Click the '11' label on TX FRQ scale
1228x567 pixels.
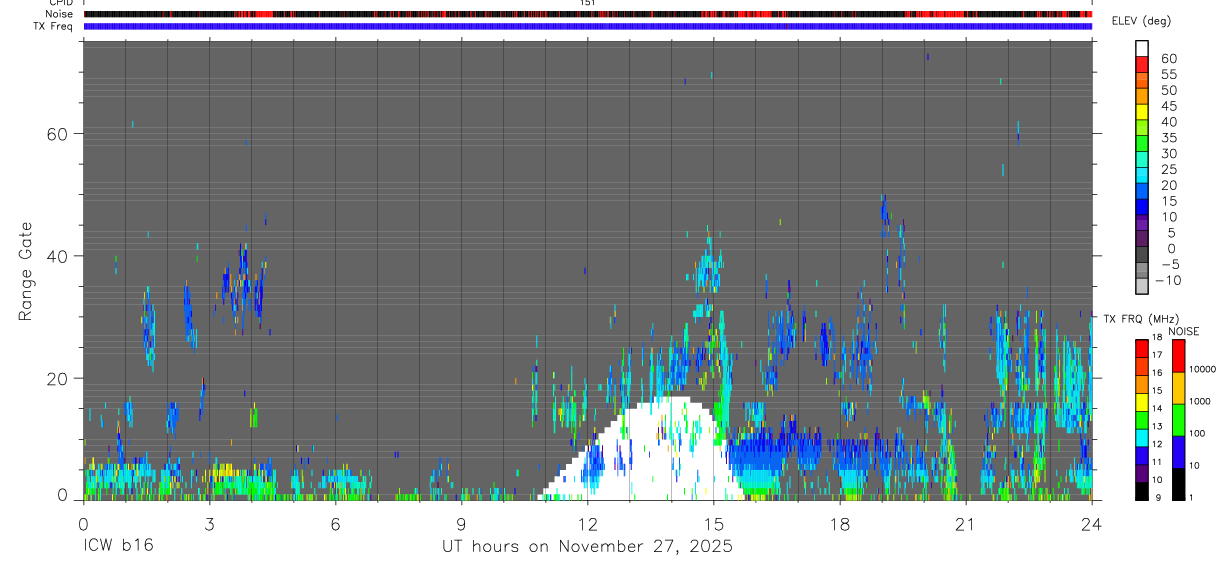(x=1157, y=463)
